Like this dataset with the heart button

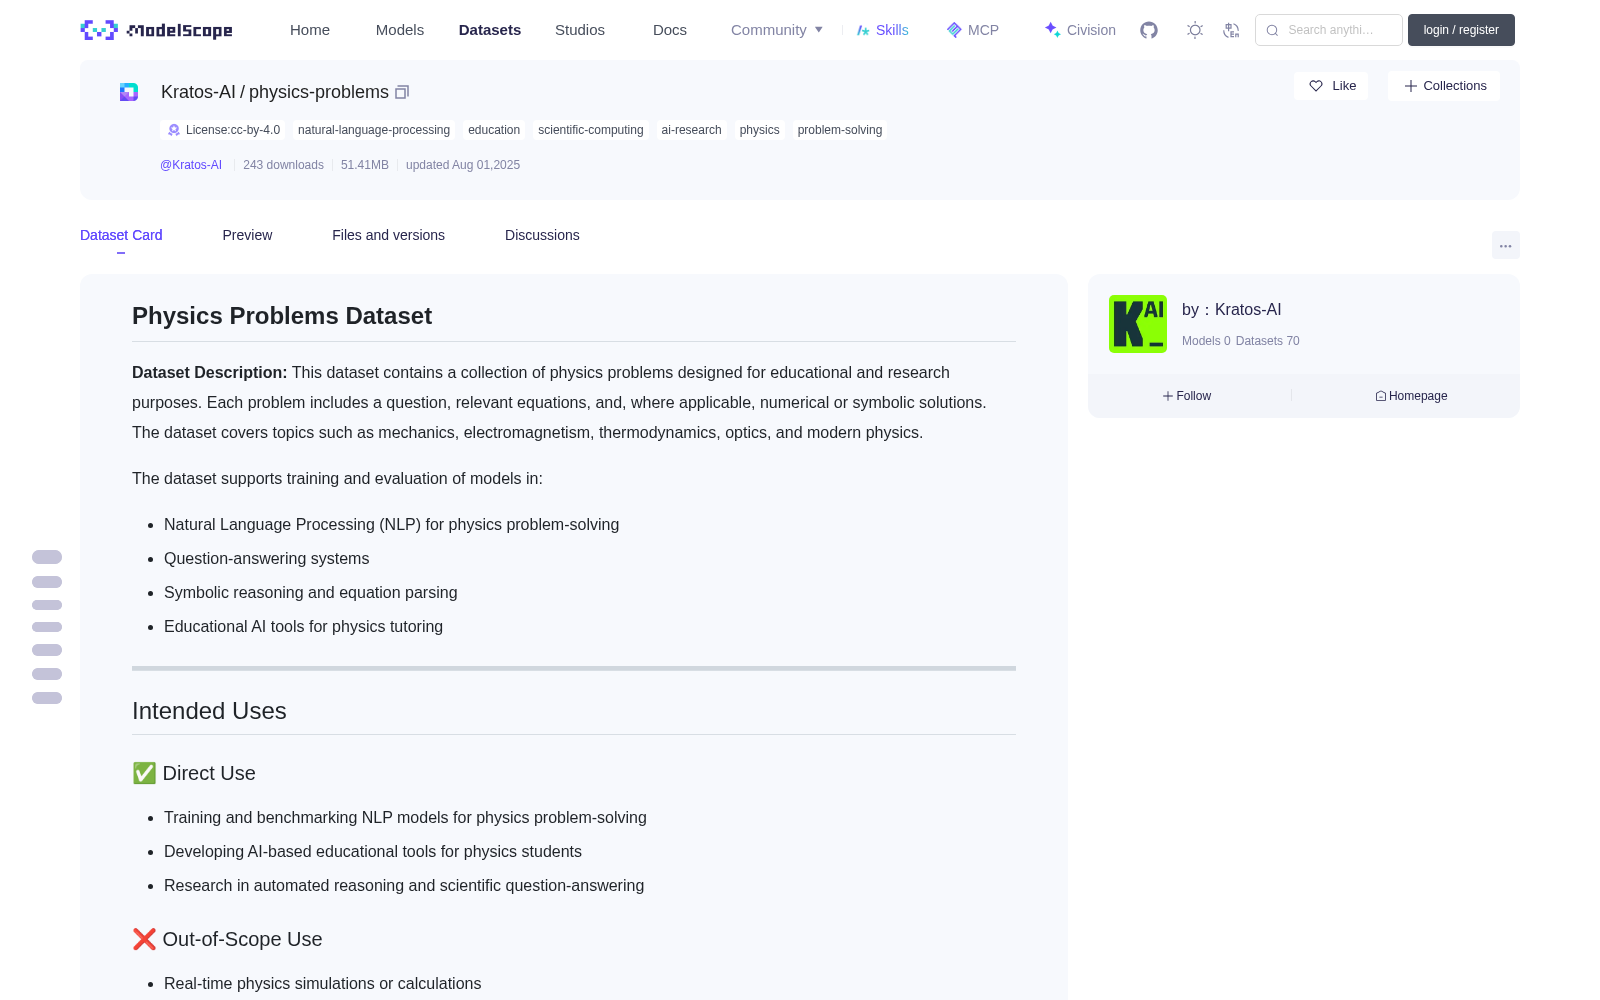(1331, 86)
